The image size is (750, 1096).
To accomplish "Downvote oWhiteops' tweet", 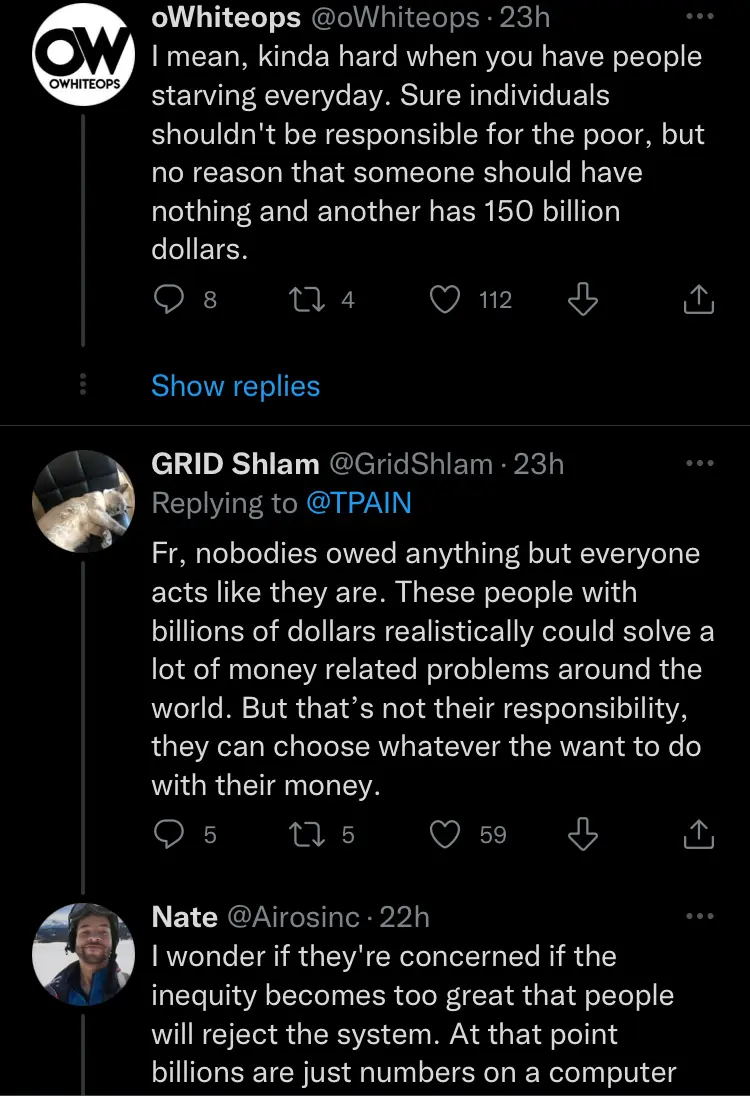I will click(582, 299).
